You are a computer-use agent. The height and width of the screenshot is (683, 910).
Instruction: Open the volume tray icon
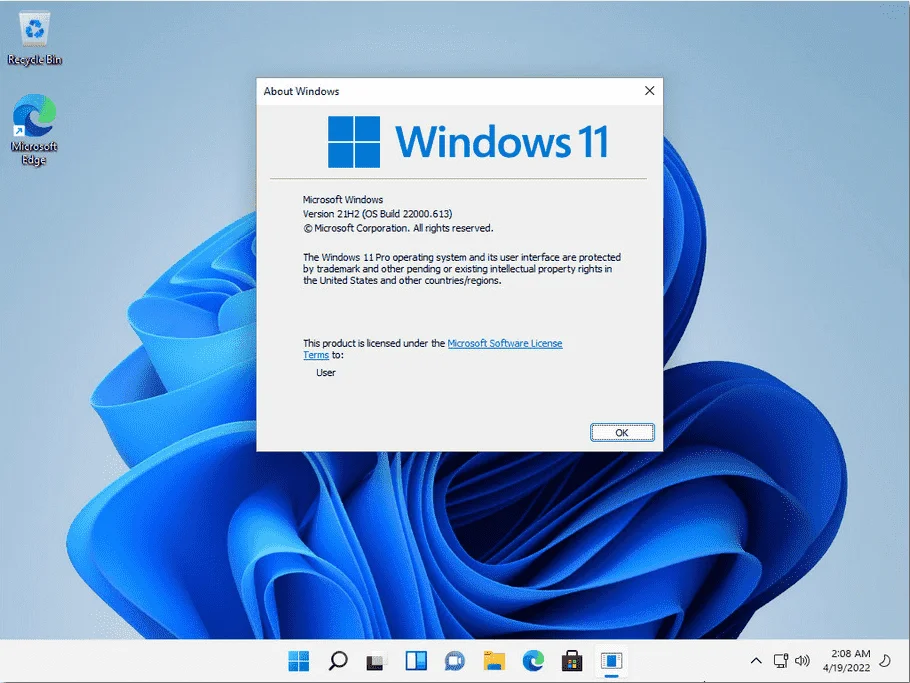point(802,661)
